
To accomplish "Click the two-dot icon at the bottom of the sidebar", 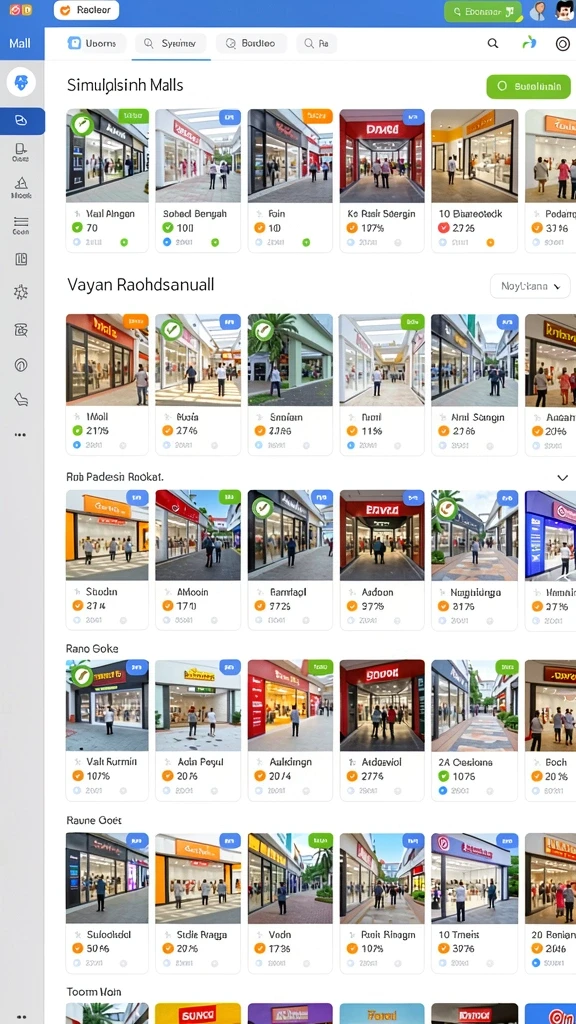I will pyautogui.click(x=22, y=1017).
